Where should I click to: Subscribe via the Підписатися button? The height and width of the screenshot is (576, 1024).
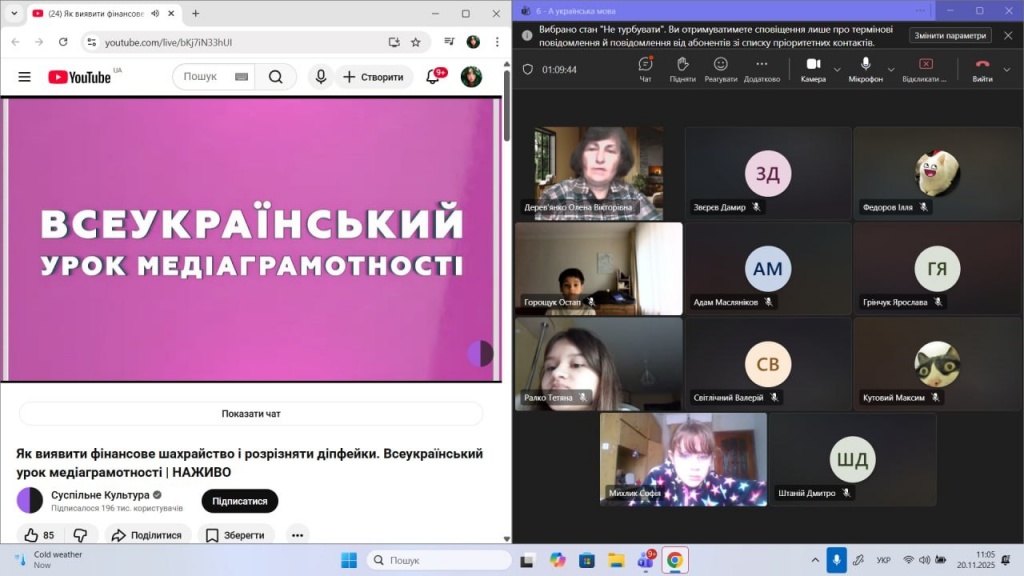pyautogui.click(x=239, y=500)
